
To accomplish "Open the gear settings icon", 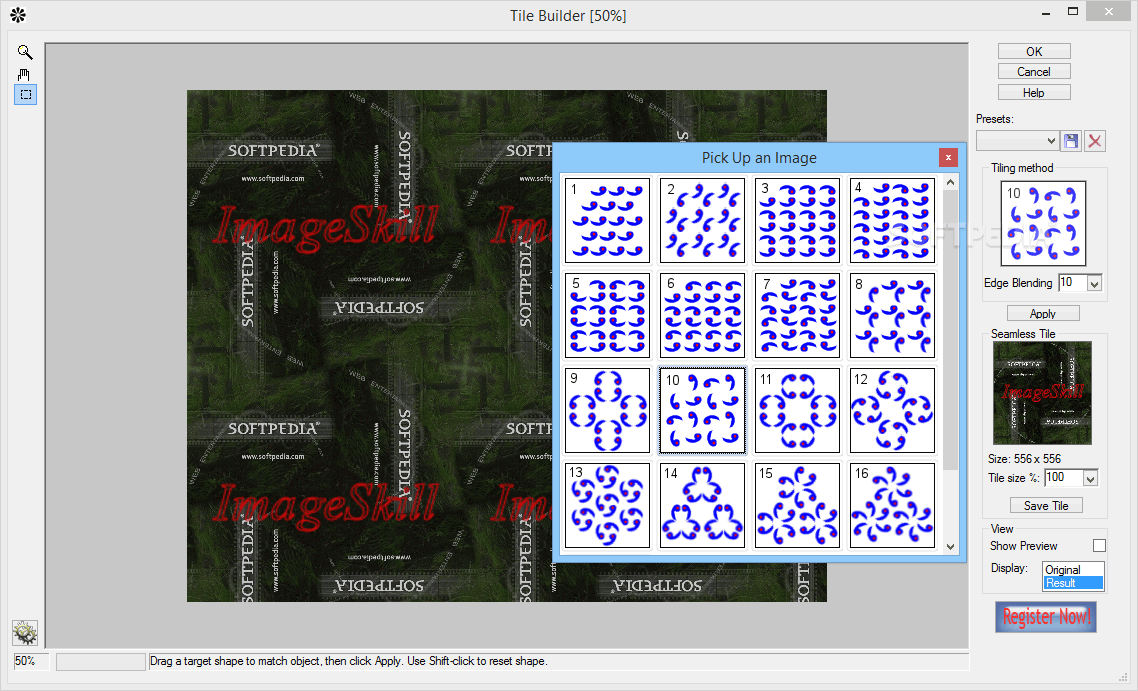I will pos(25,633).
